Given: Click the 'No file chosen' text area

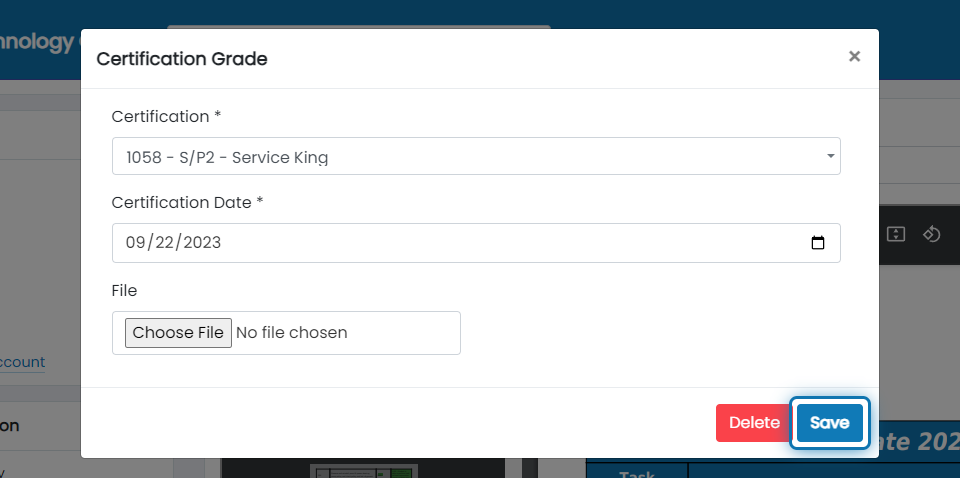Looking at the screenshot, I should click(291, 333).
